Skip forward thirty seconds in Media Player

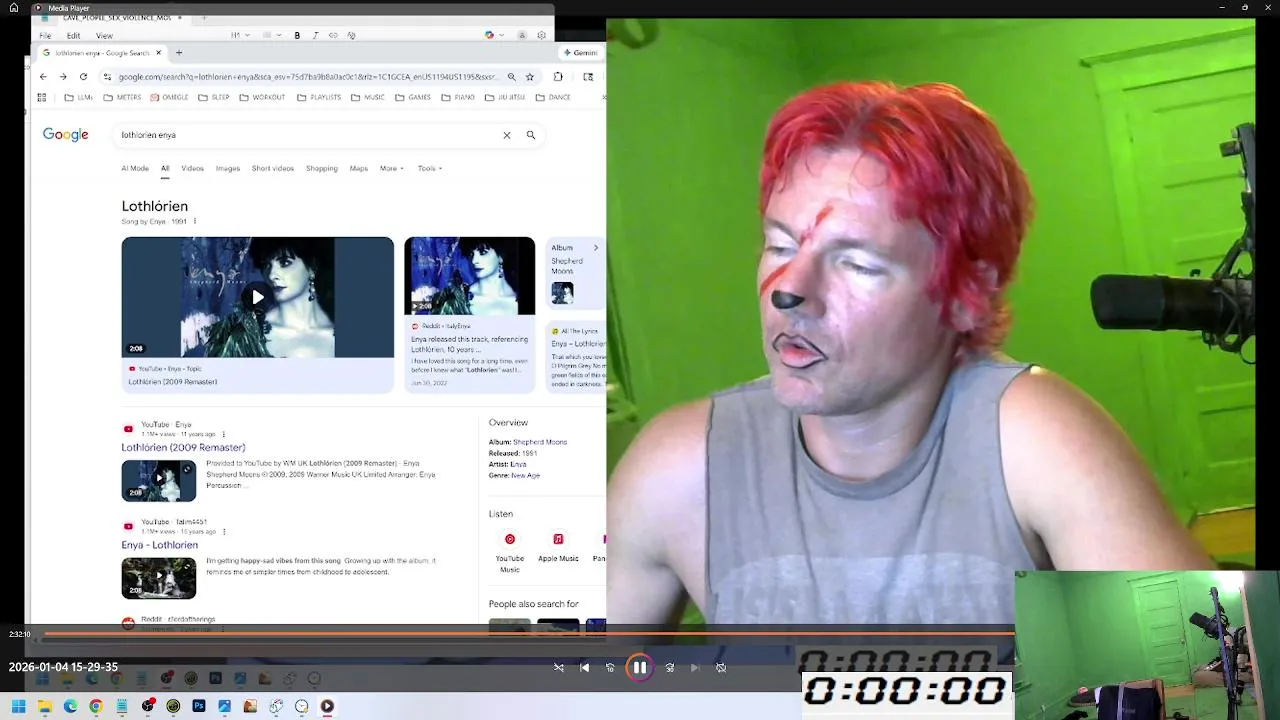670,667
